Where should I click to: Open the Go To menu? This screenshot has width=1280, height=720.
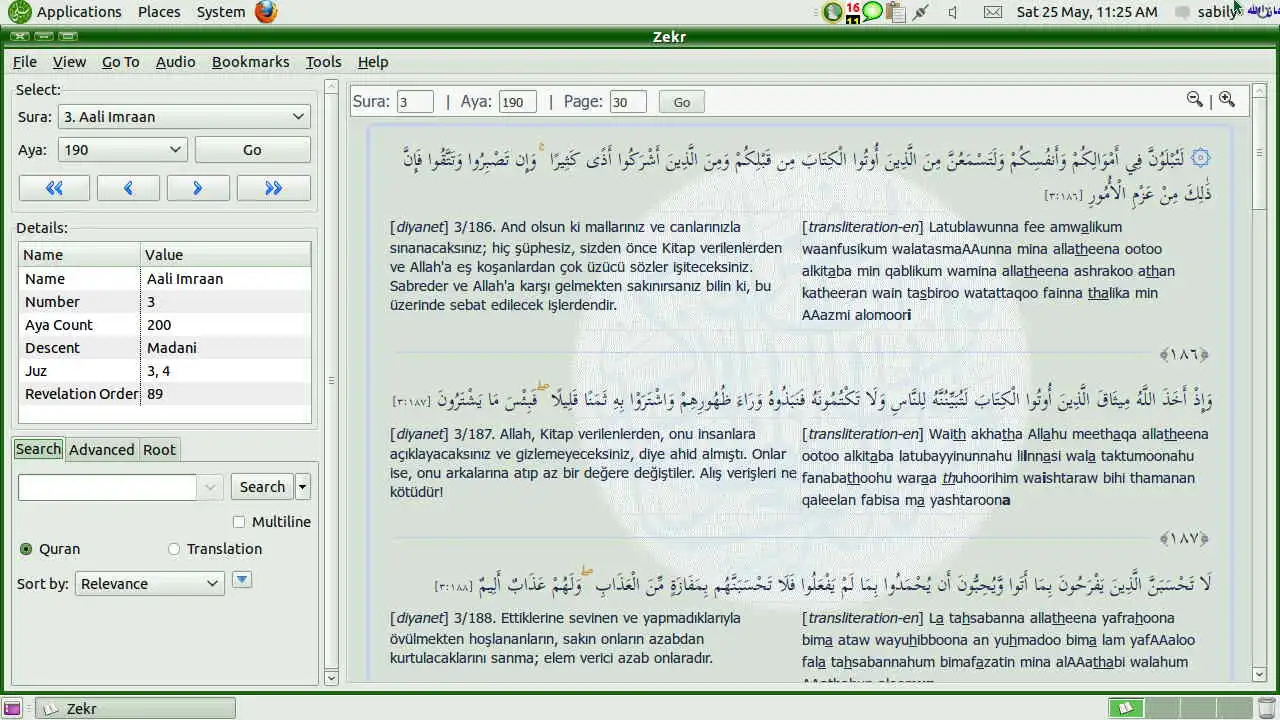click(x=121, y=62)
